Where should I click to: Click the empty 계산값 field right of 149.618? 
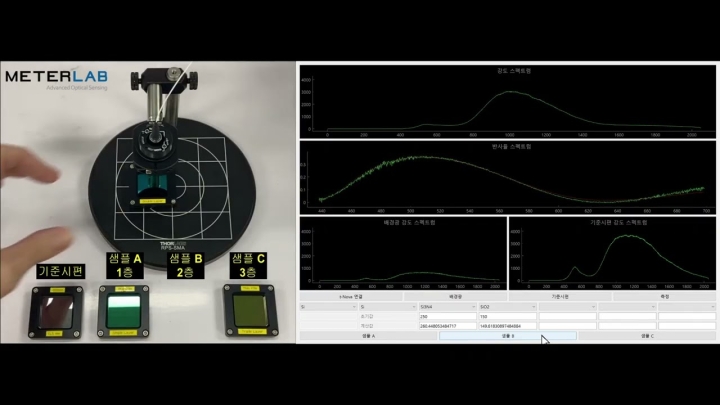point(568,326)
